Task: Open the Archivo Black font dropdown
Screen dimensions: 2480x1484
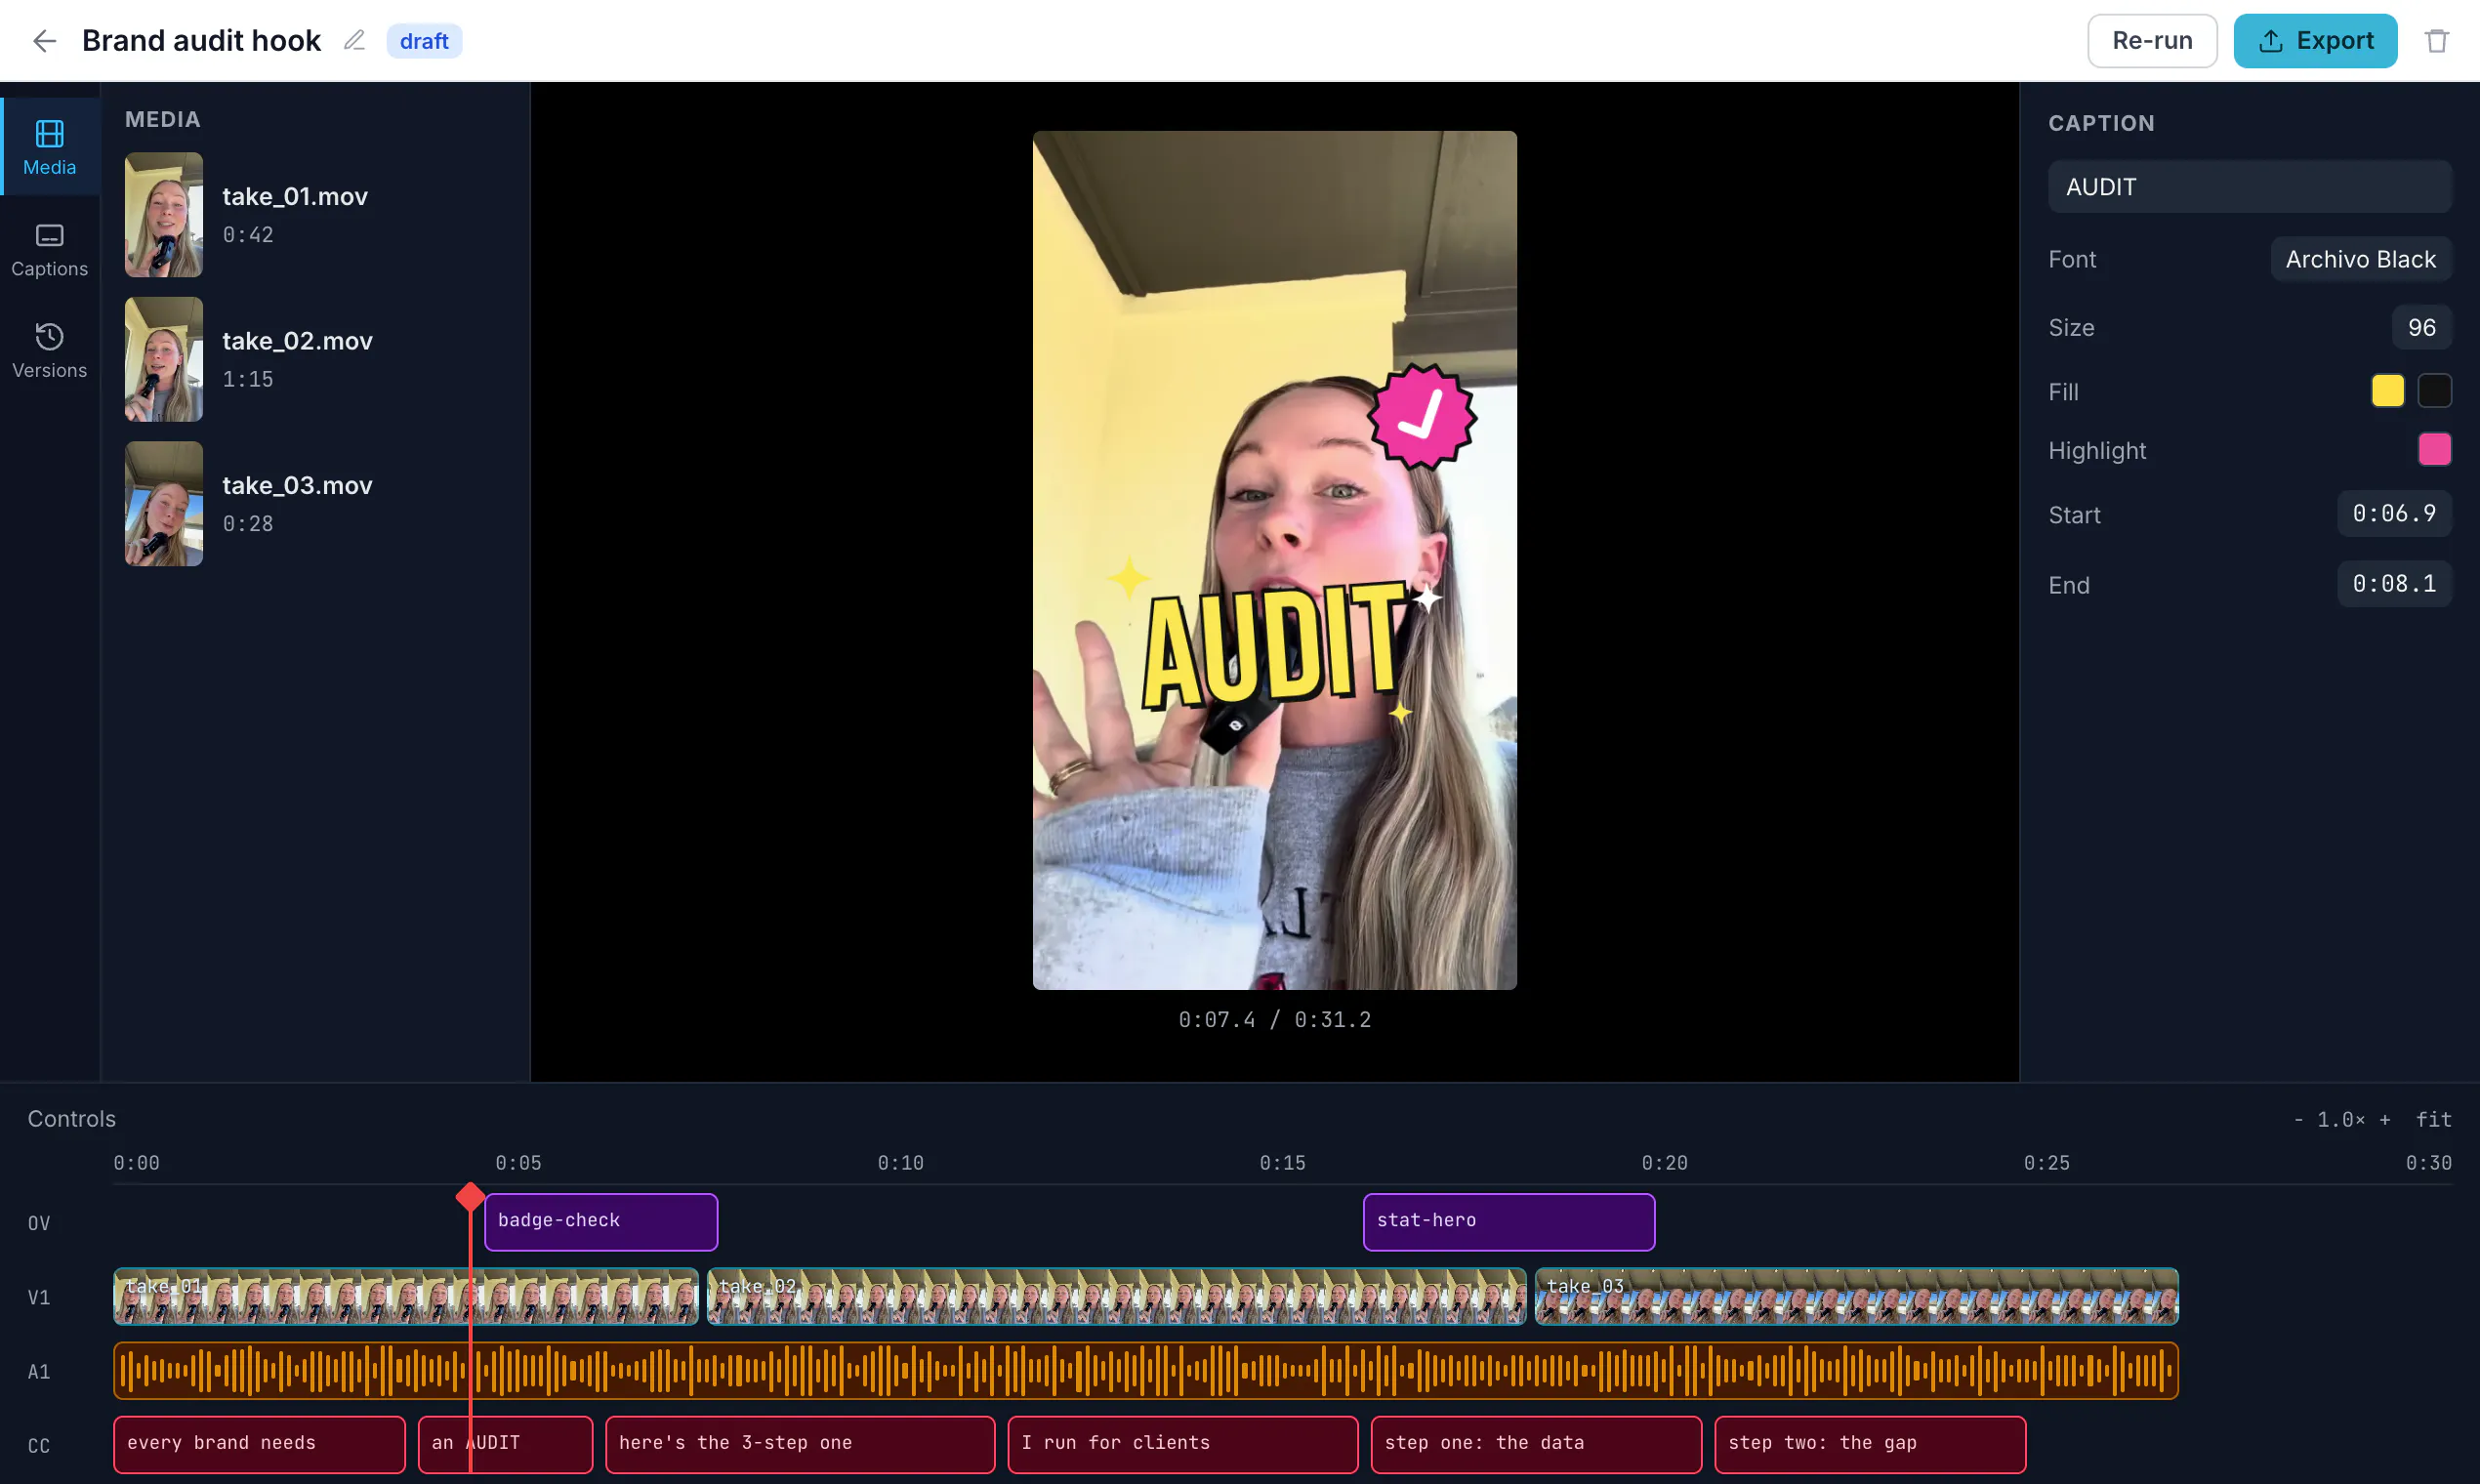Action: point(2360,259)
